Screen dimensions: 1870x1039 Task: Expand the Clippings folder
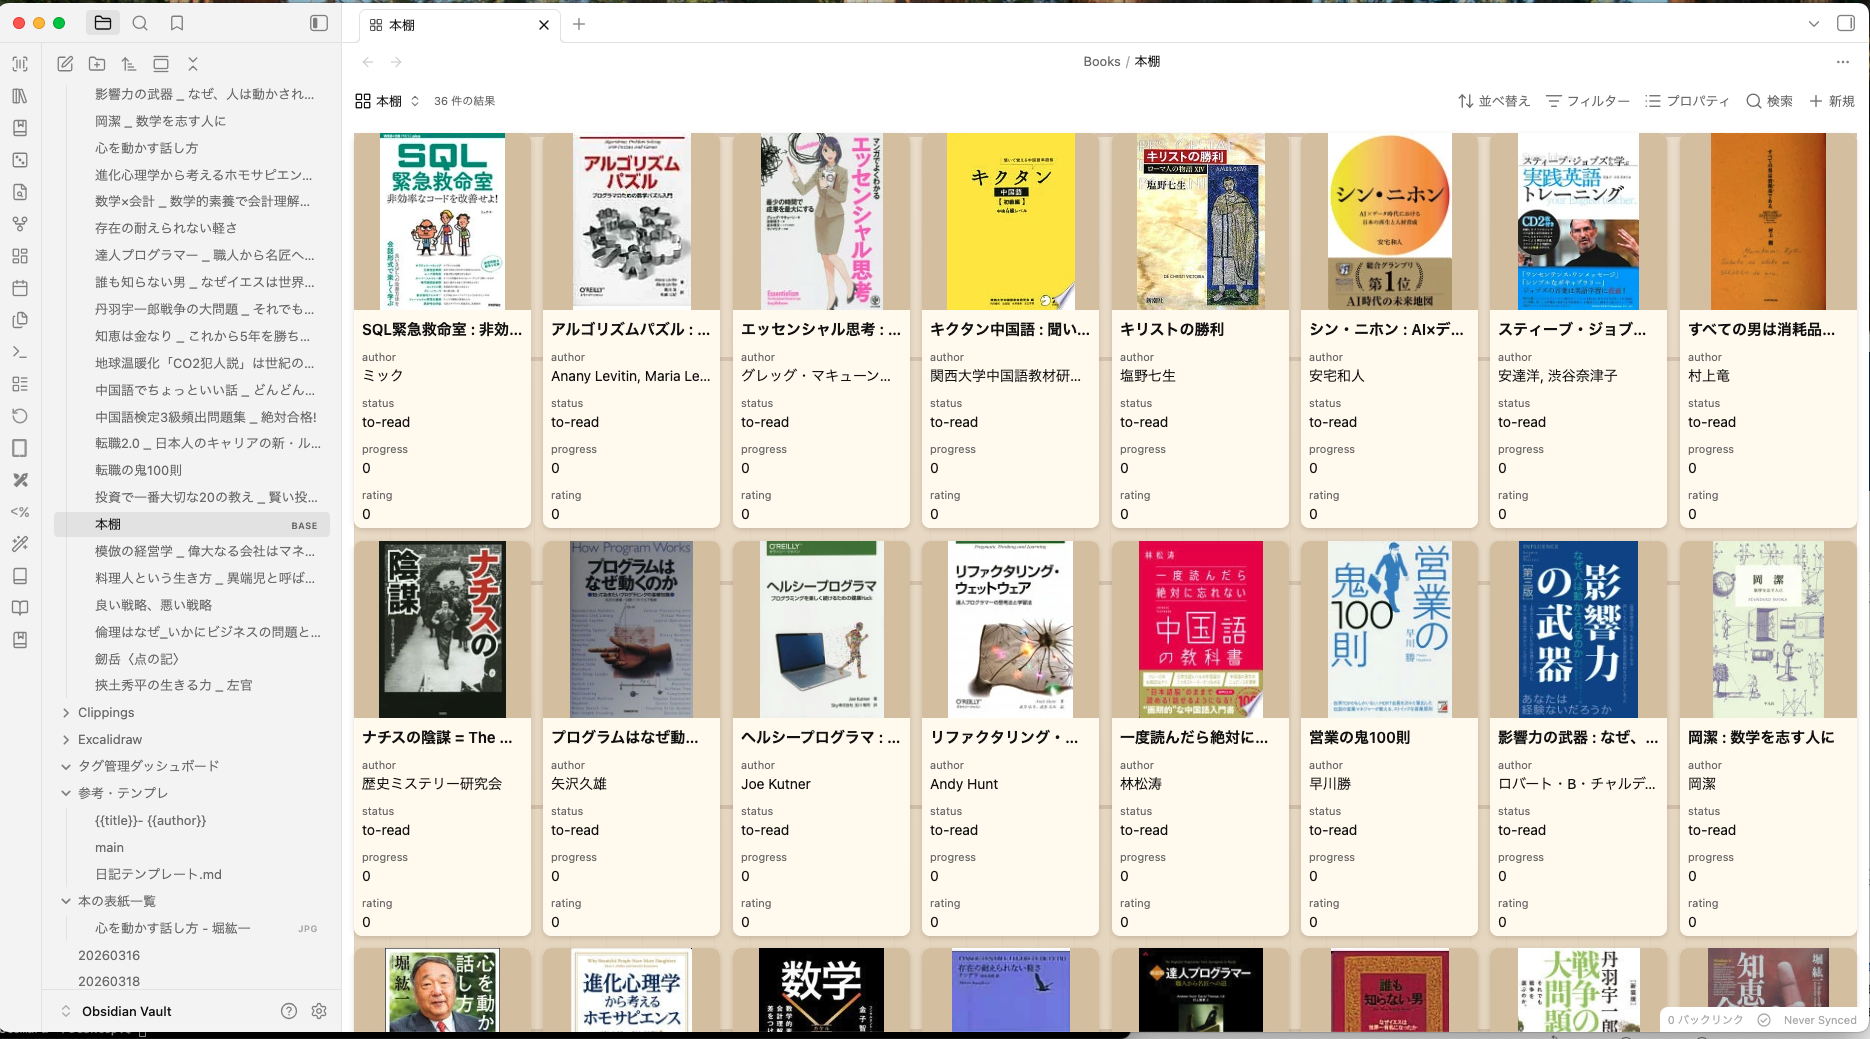pos(66,713)
